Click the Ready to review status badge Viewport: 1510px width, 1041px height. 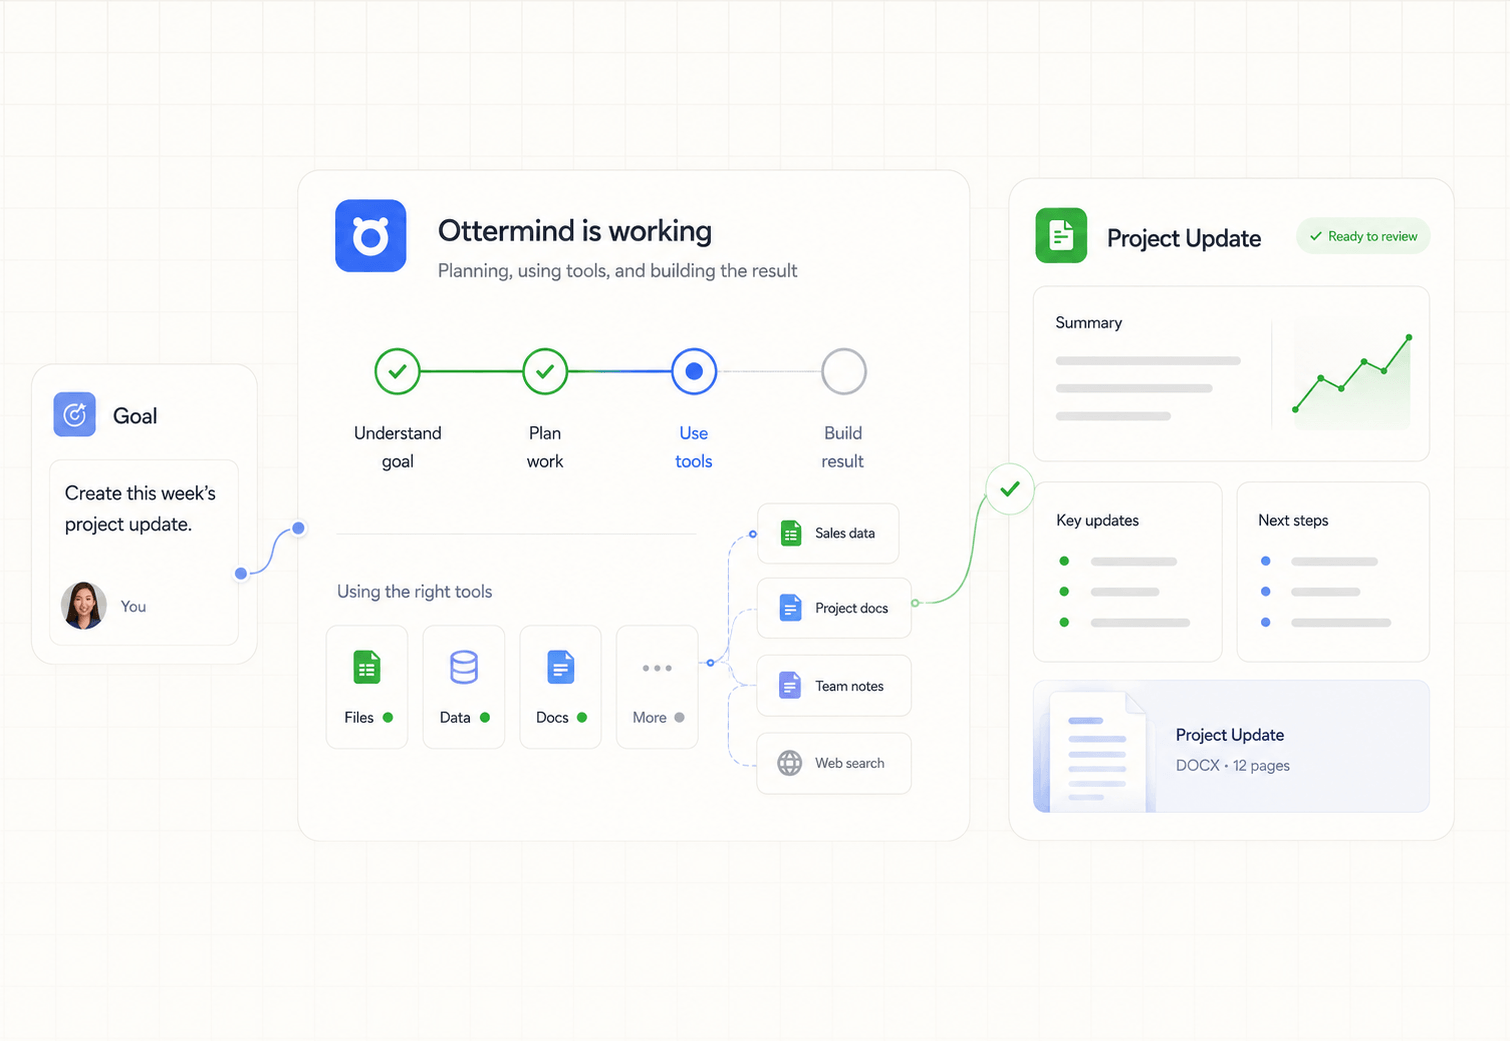(x=1363, y=236)
